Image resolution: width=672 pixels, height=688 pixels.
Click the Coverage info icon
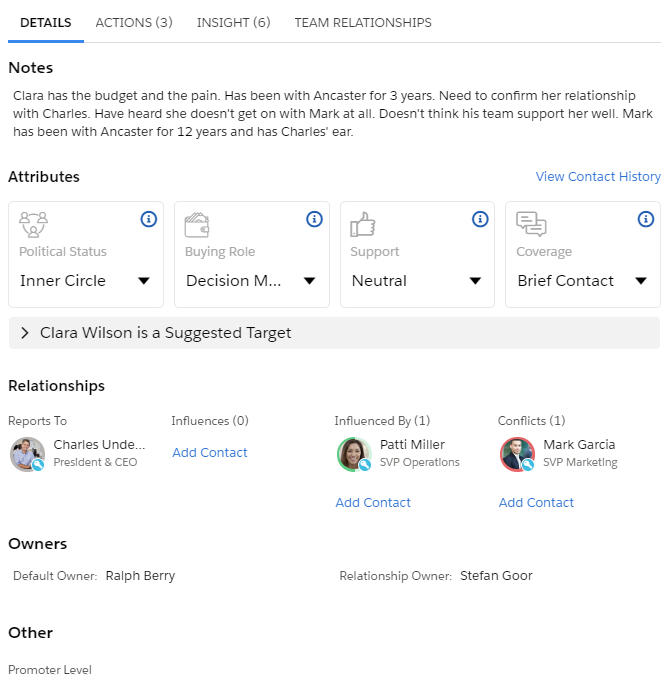pos(645,219)
